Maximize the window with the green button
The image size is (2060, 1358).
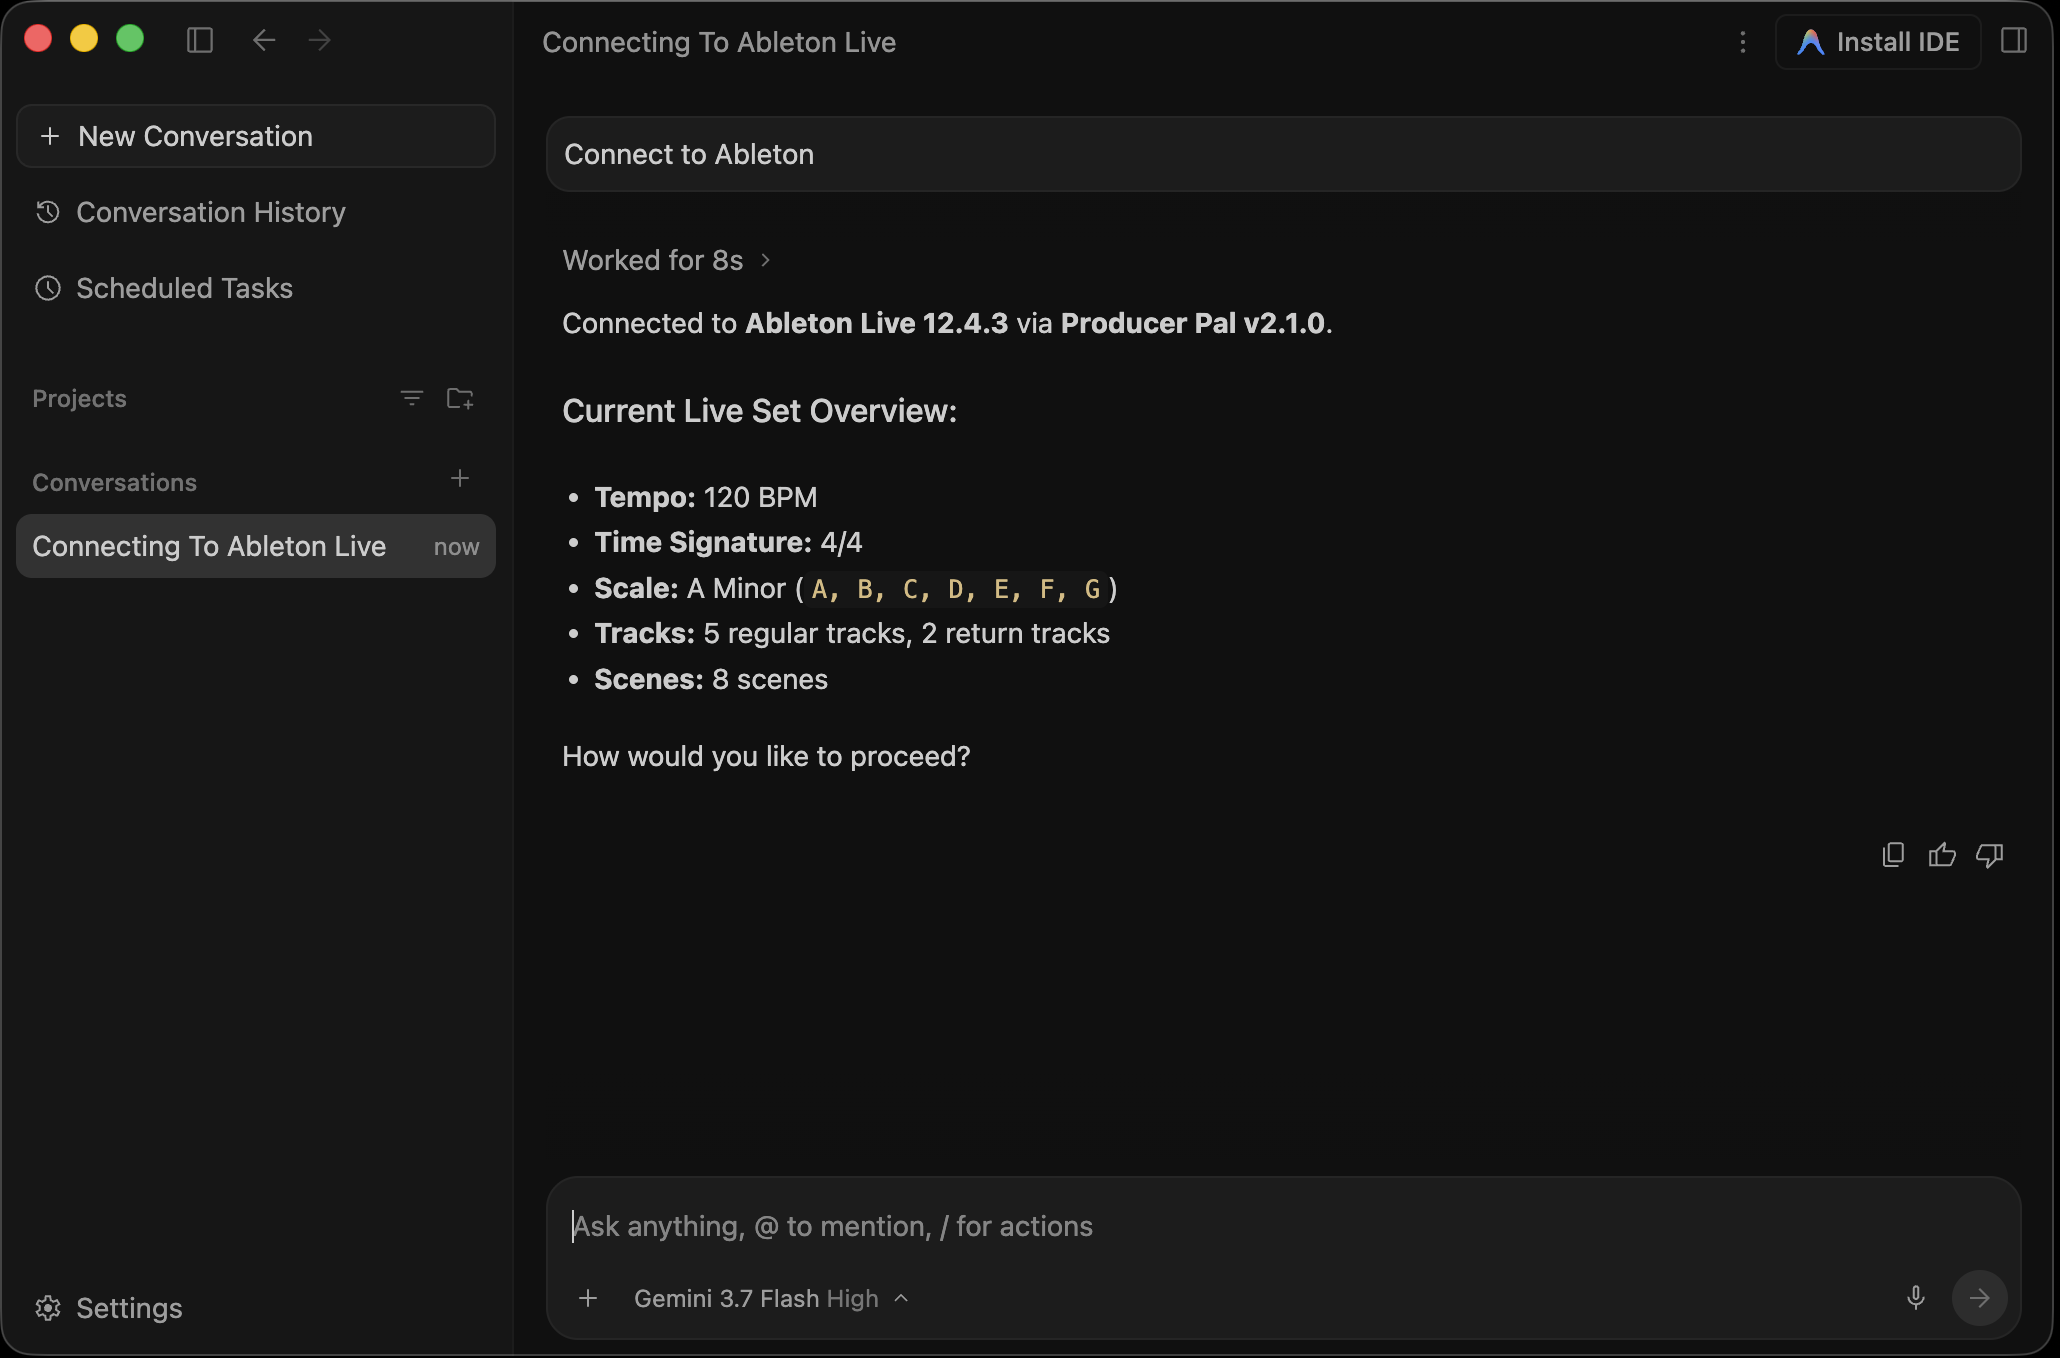pos(130,39)
